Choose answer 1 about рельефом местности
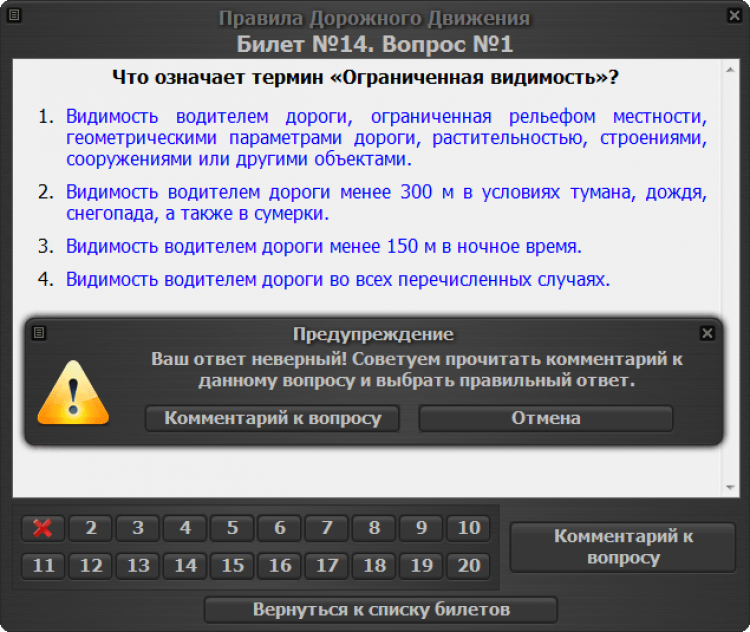The height and width of the screenshot is (632, 750). (x=386, y=138)
